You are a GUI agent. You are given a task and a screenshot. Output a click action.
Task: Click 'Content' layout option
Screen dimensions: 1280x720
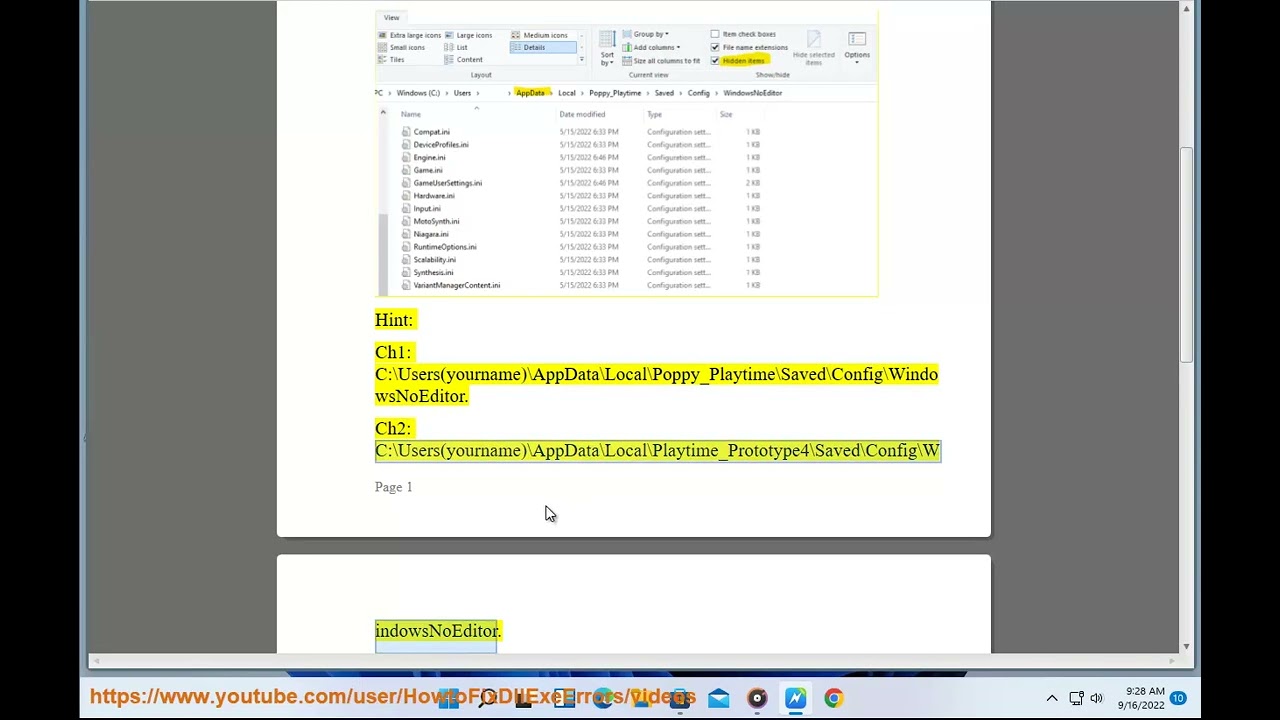tap(464, 59)
